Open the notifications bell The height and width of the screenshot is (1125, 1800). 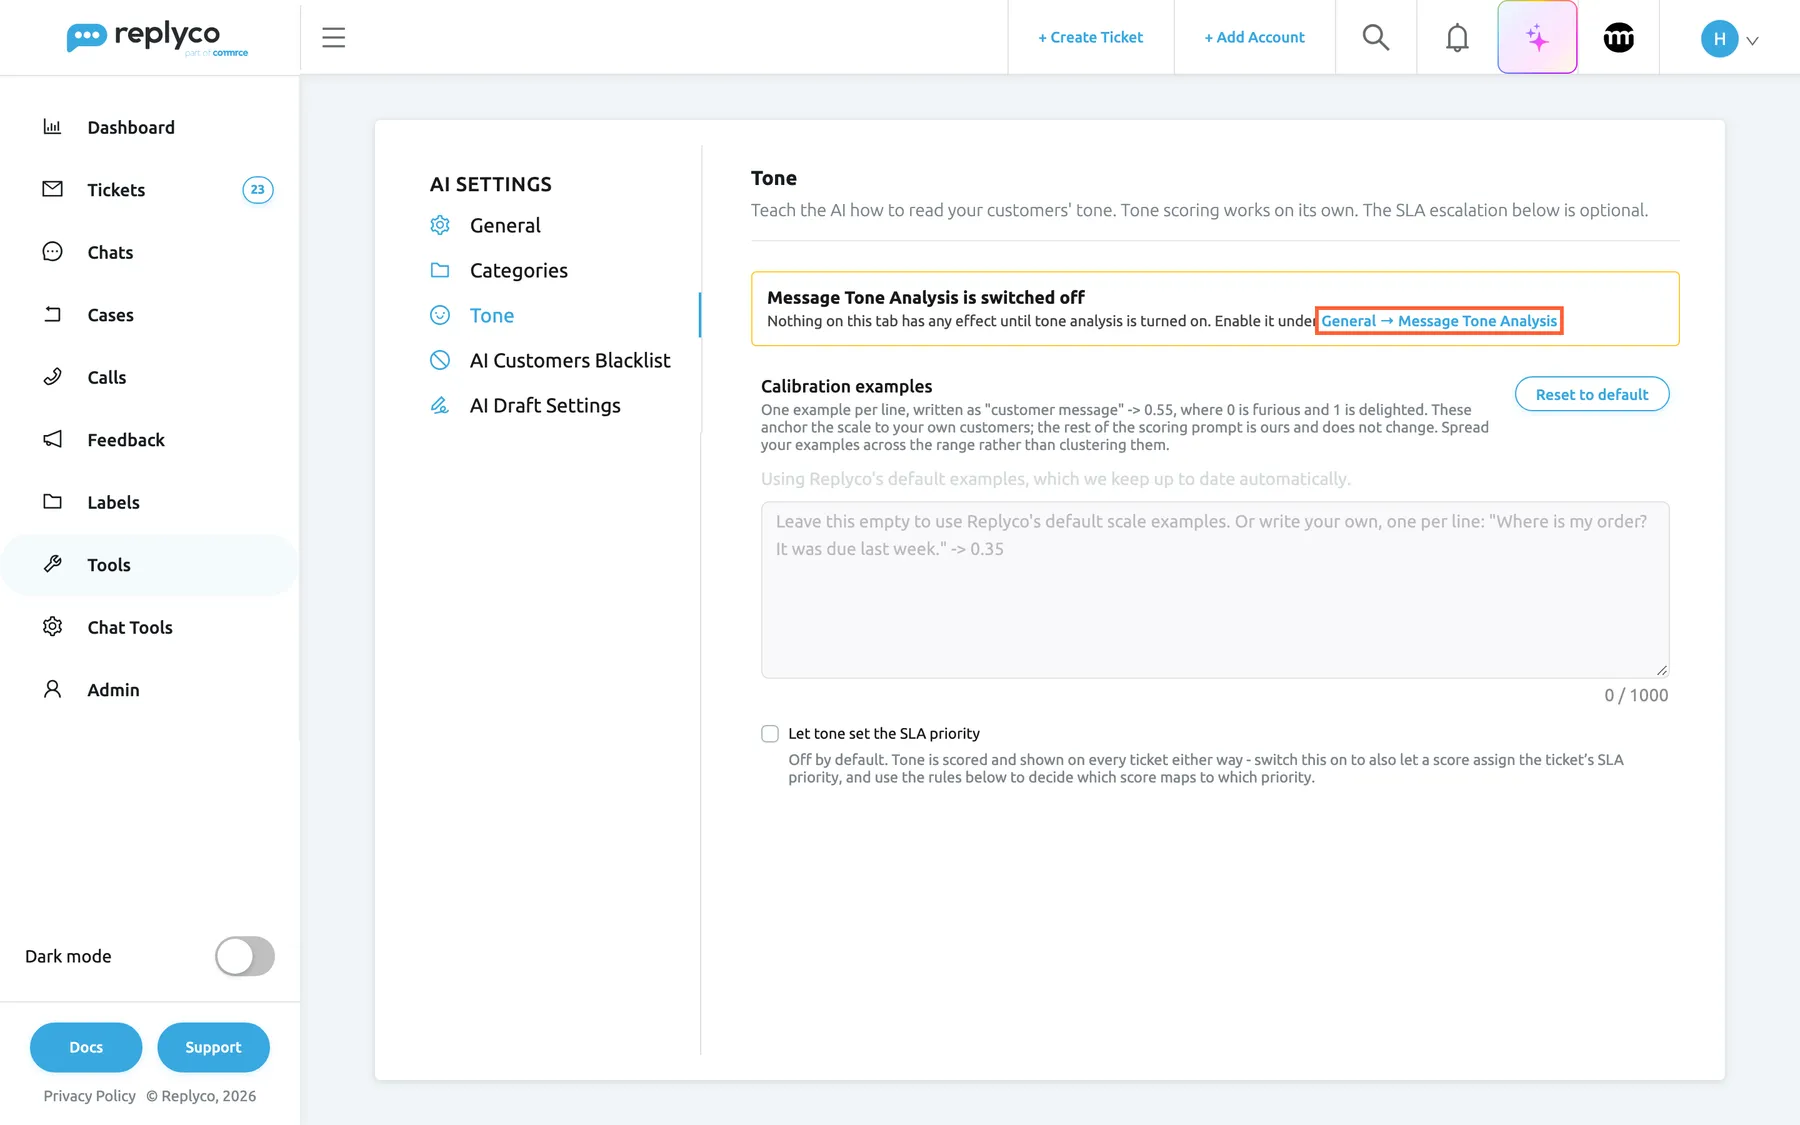tap(1457, 37)
